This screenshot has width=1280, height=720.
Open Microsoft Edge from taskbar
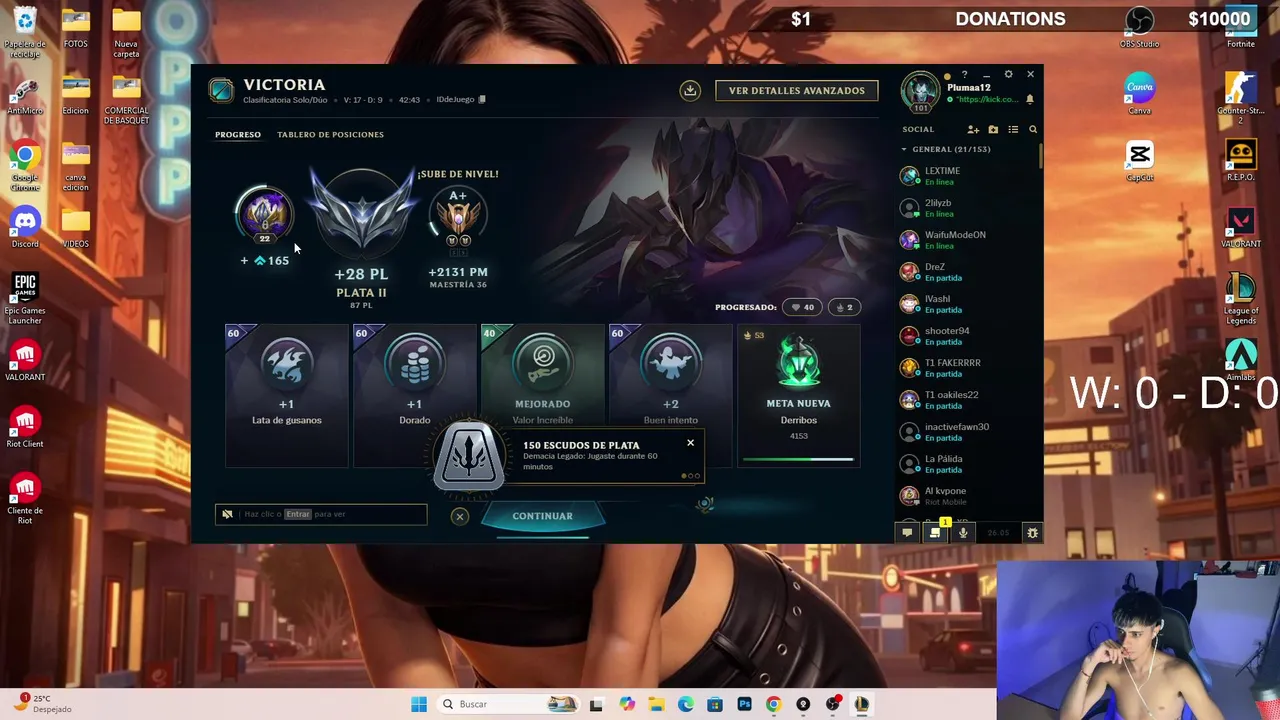[x=686, y=704]
